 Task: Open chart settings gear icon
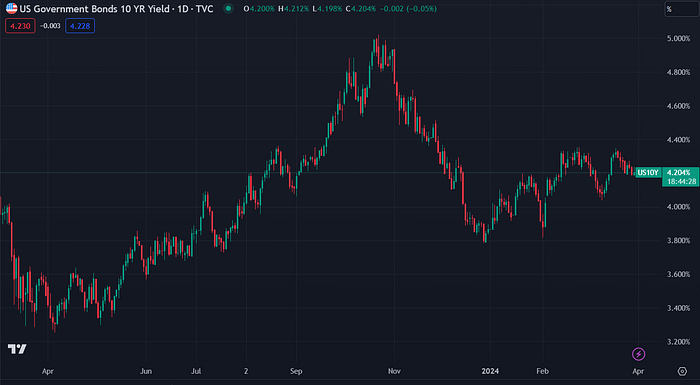pyautogui.click(x=682, y=371)
